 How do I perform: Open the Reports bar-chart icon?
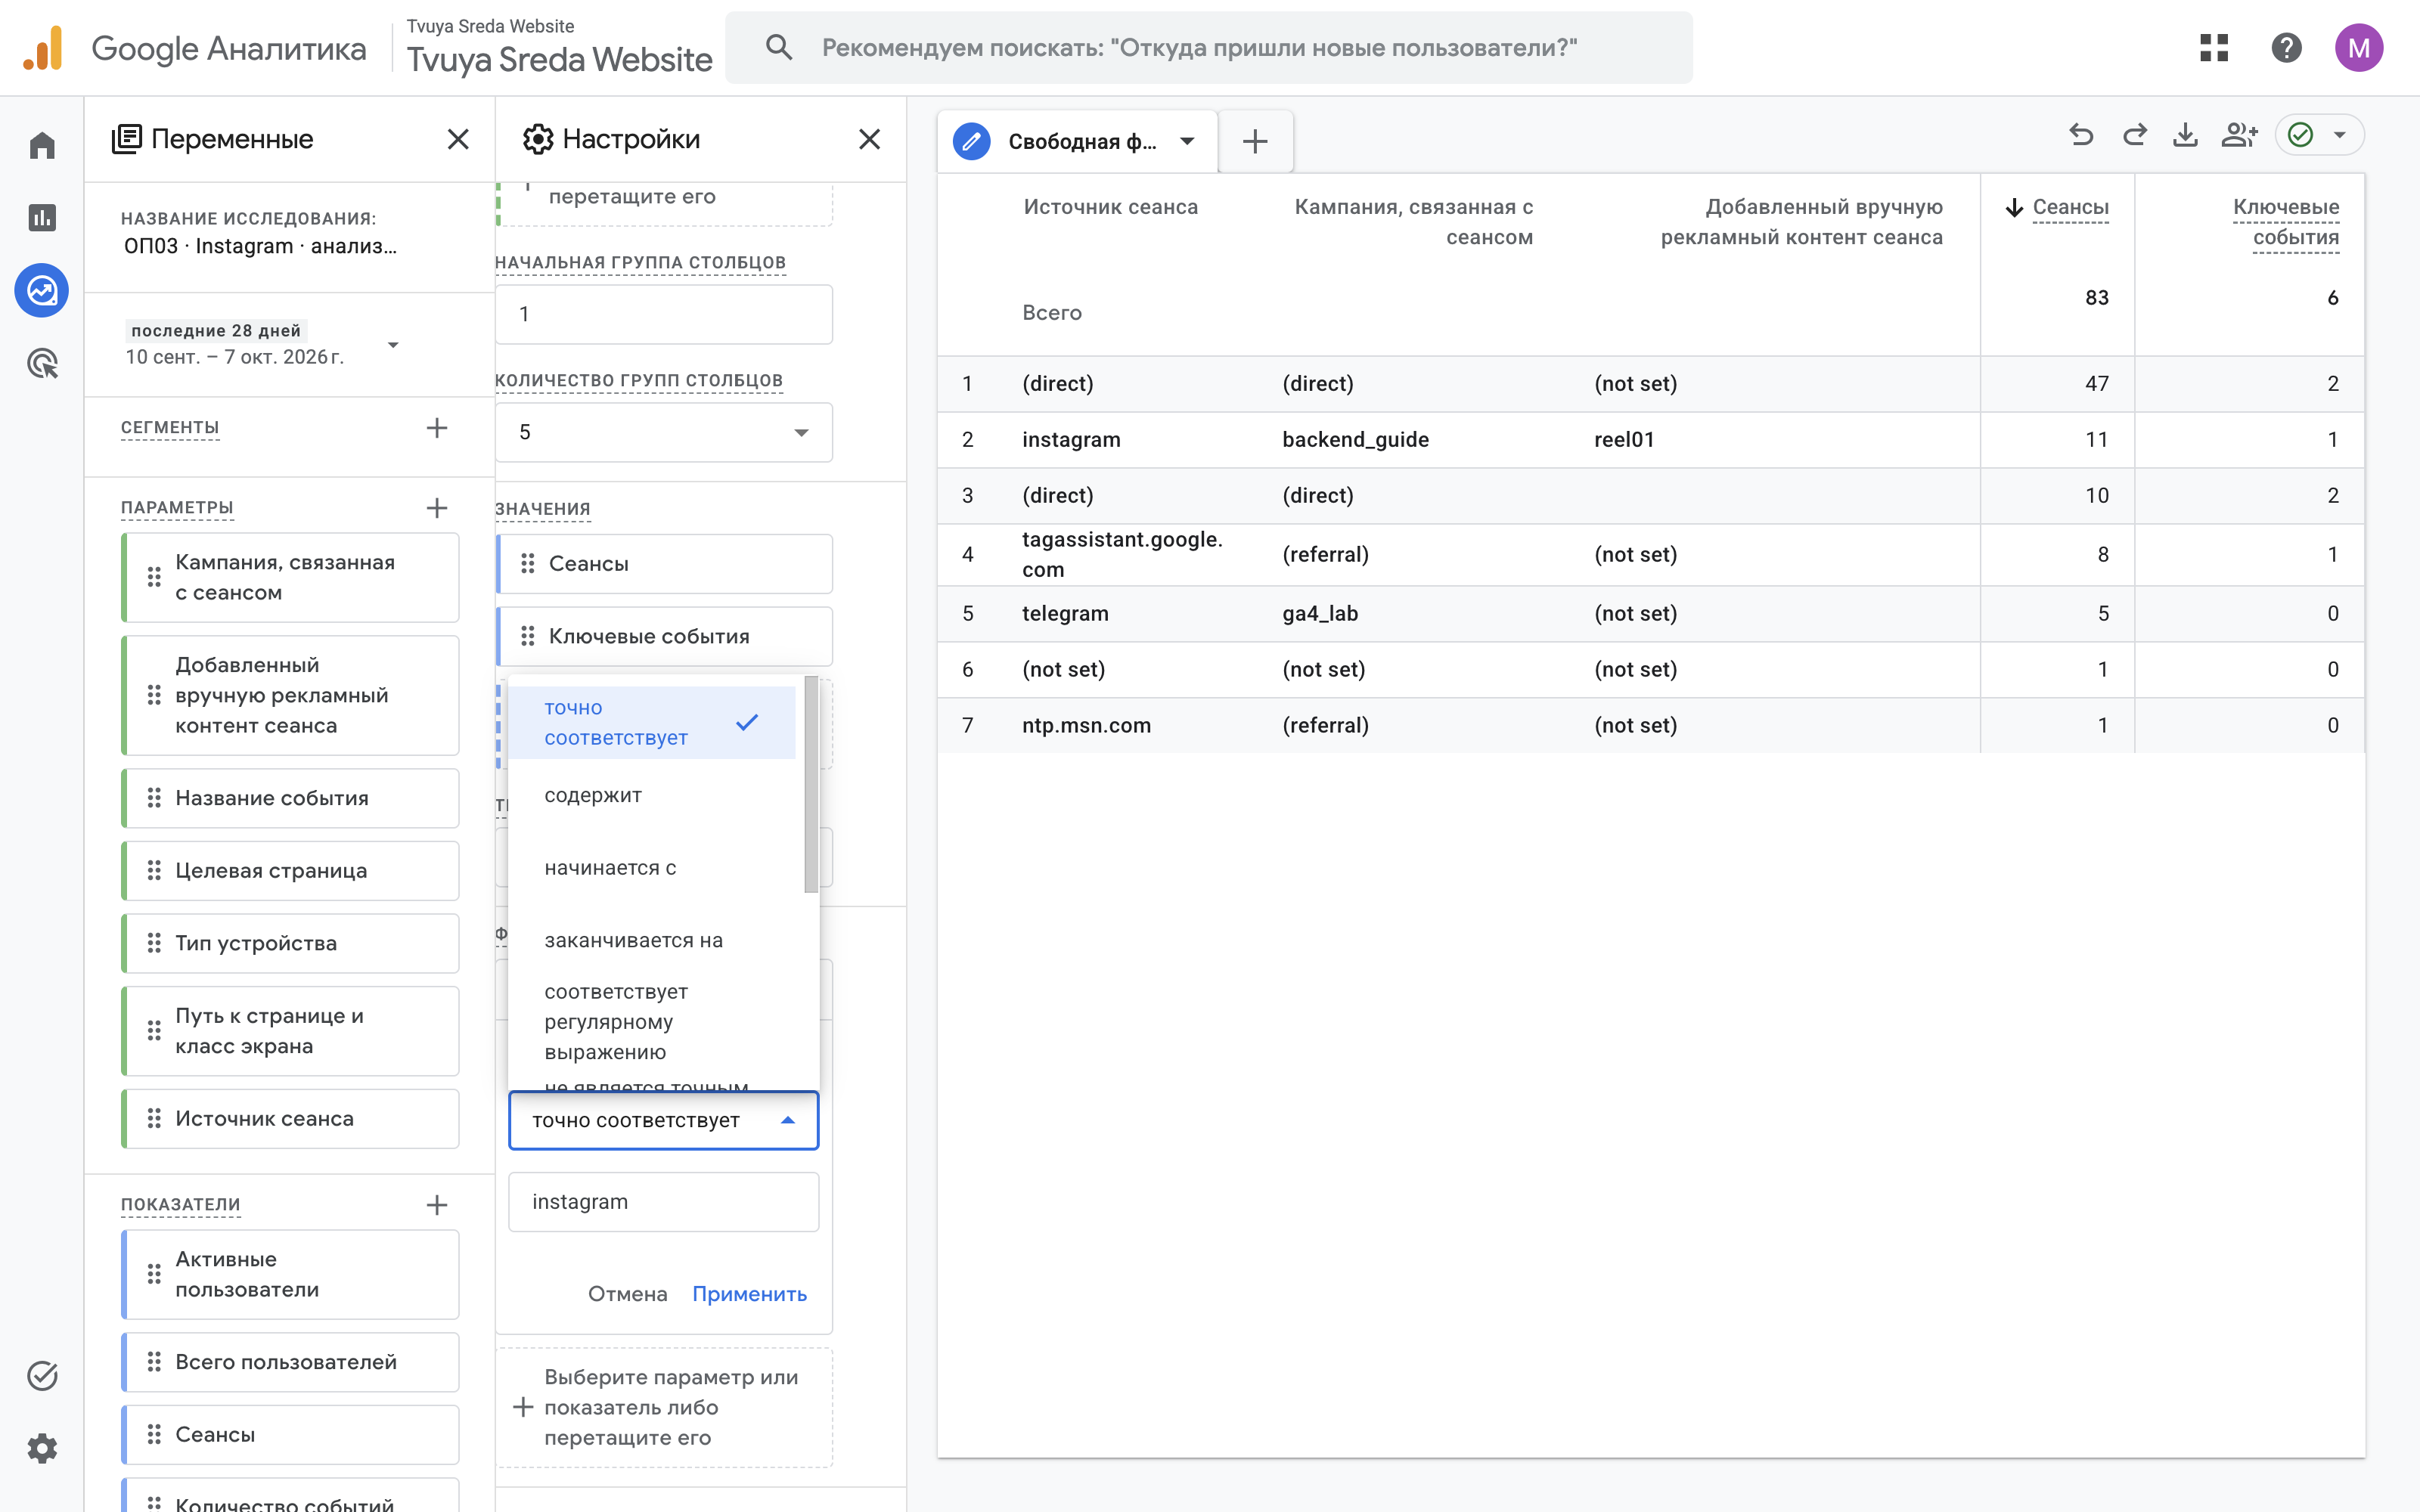(42, 218)
